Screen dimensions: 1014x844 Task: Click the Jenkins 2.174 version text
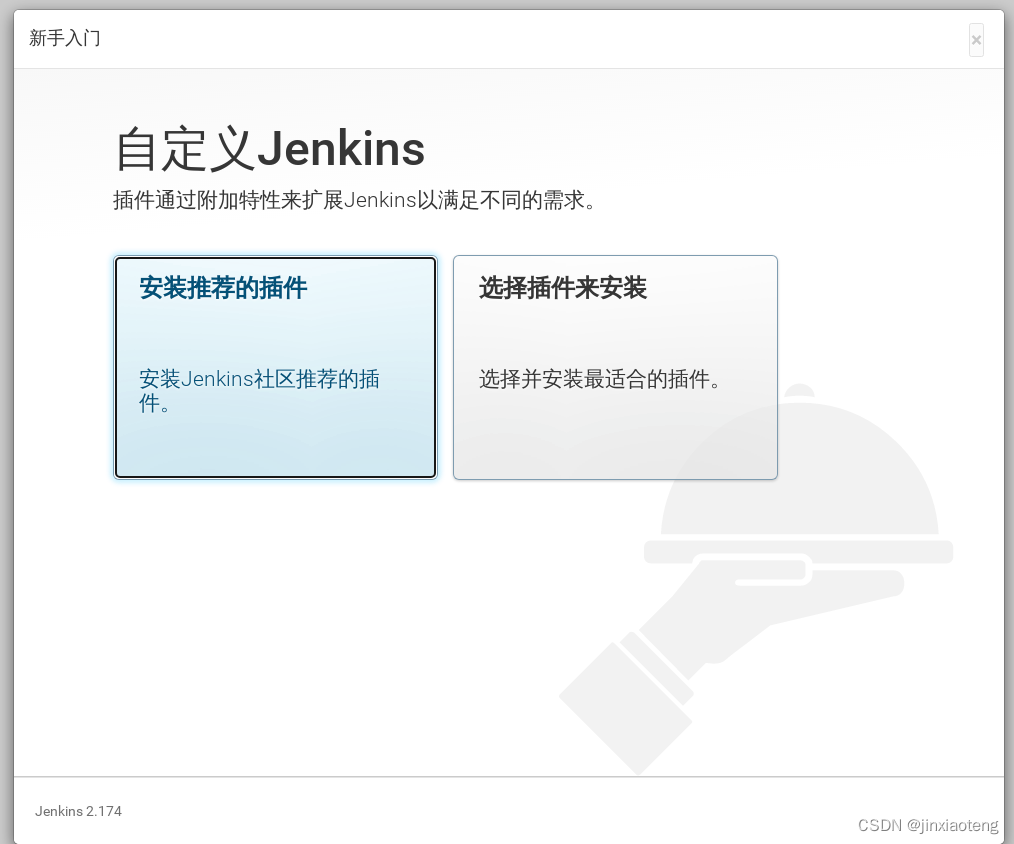coord(78,811)
